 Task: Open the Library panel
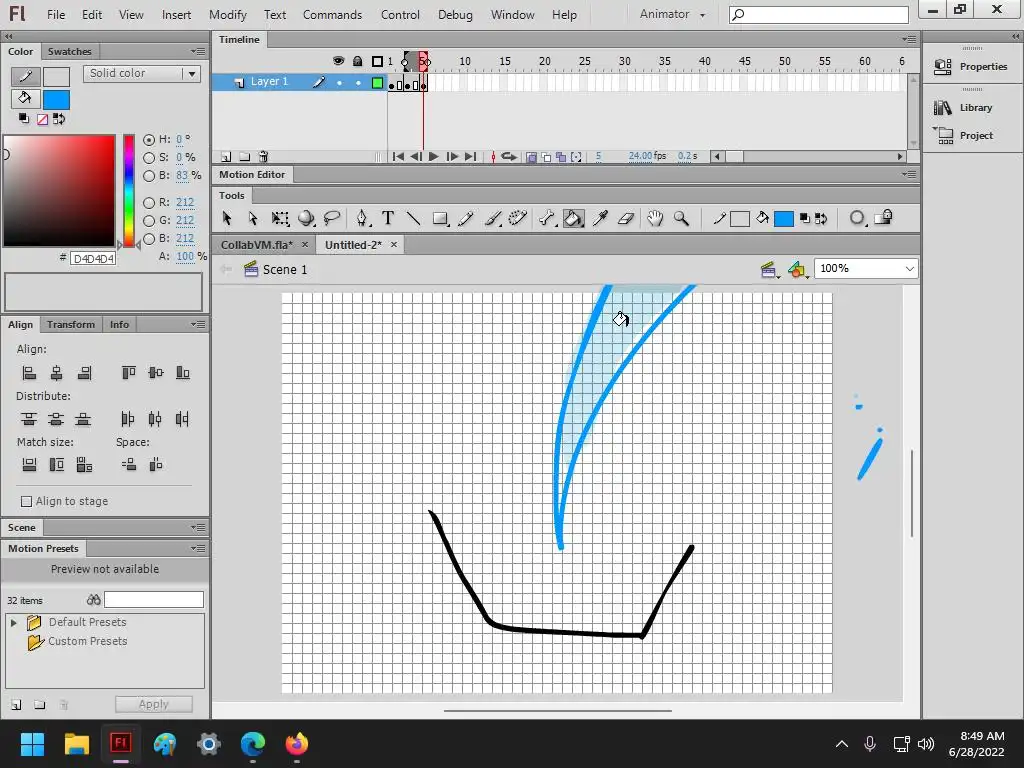[x=964, y=108]
